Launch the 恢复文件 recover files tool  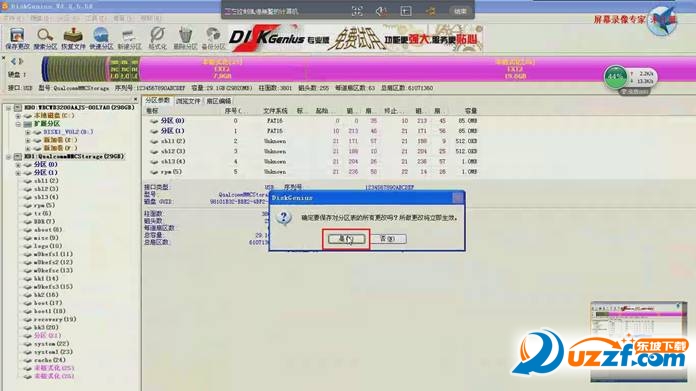pos(73,38)
